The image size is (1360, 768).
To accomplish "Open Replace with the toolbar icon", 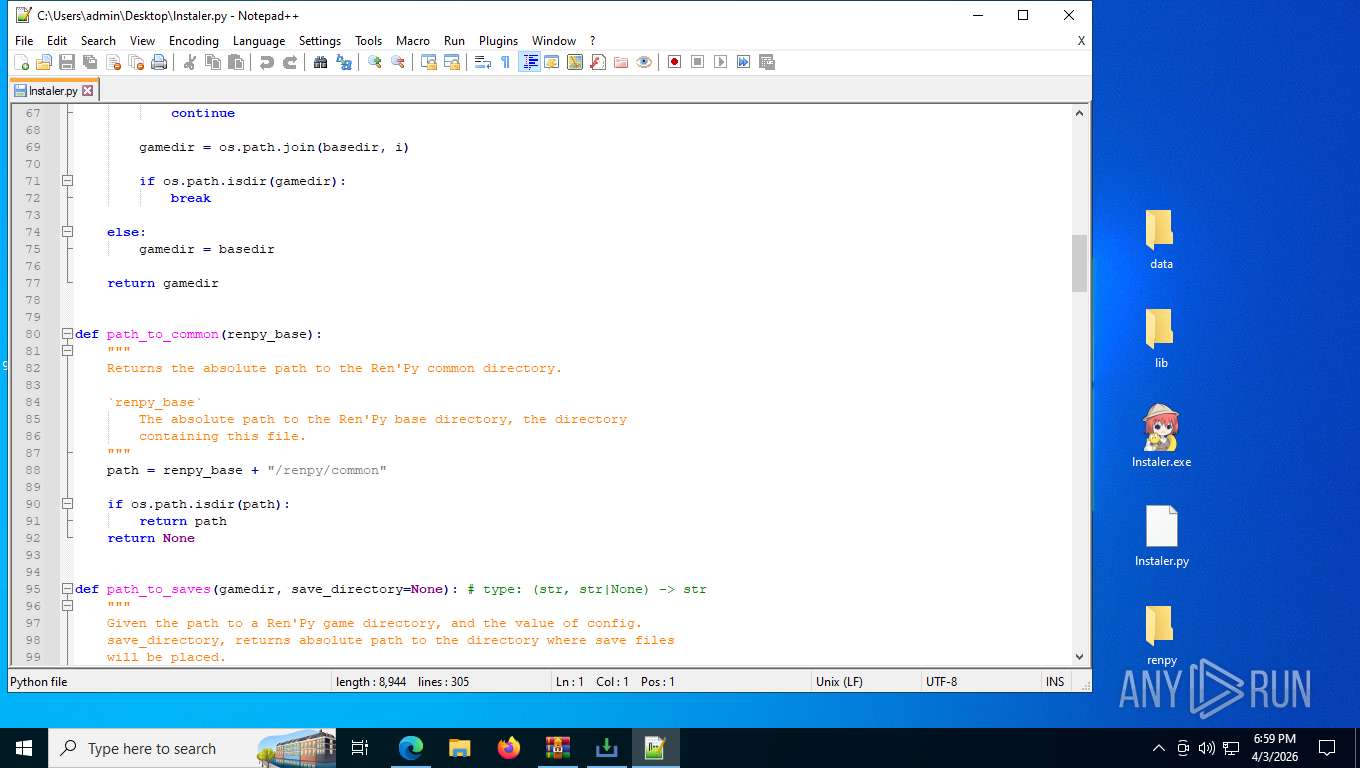I will click(x=344, y=62).
